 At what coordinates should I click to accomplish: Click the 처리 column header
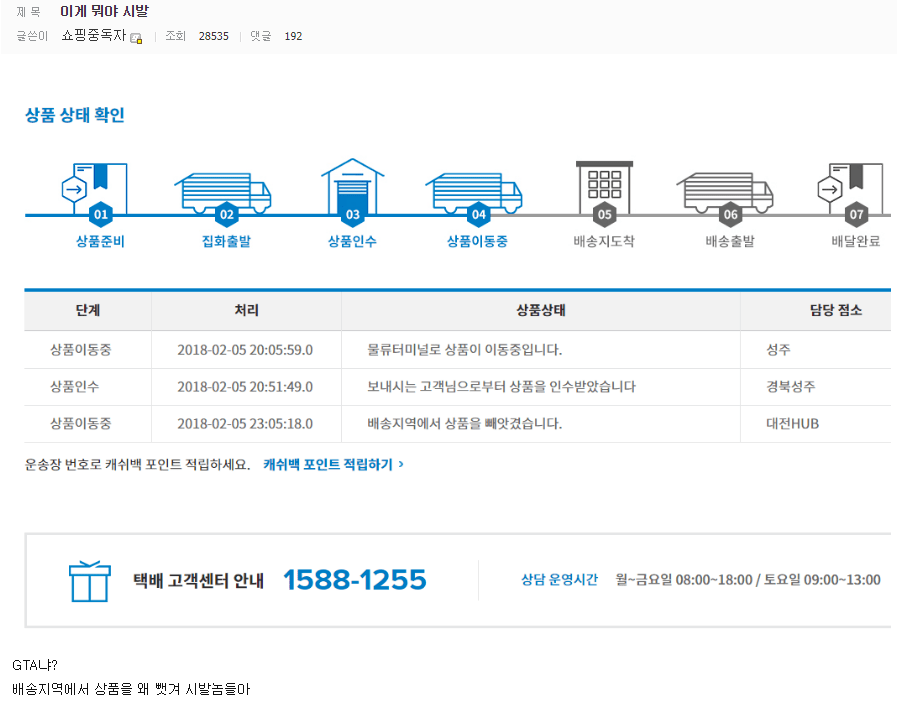[x=246, y=311]
